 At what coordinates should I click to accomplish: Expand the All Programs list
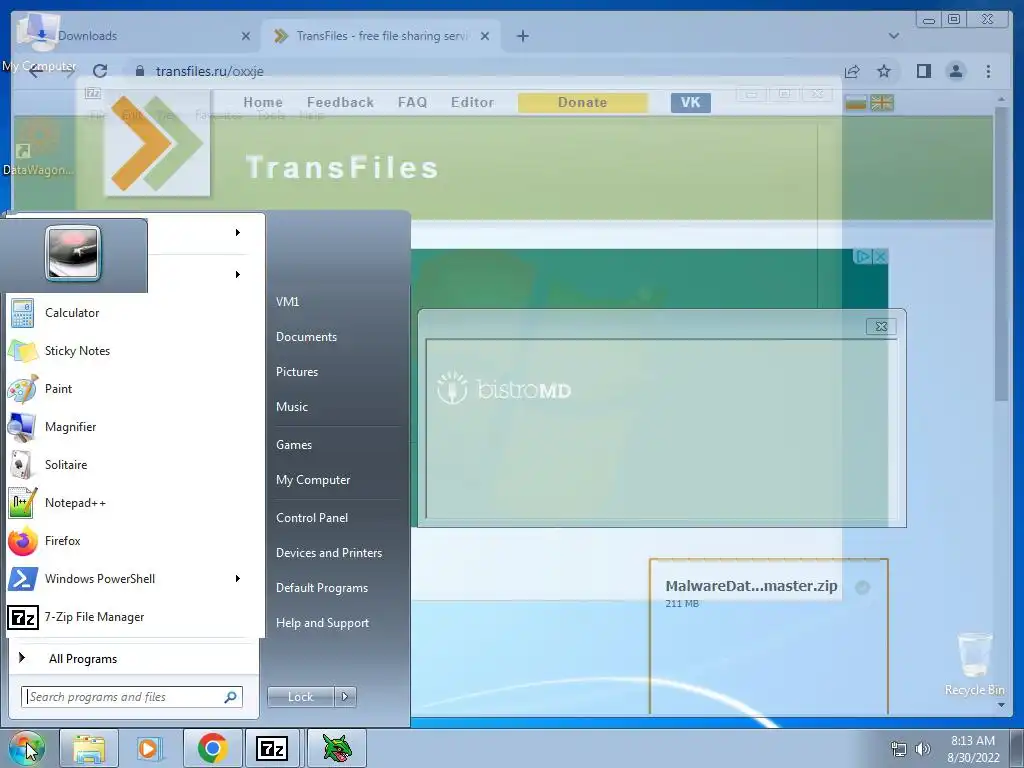pos(133,658)
